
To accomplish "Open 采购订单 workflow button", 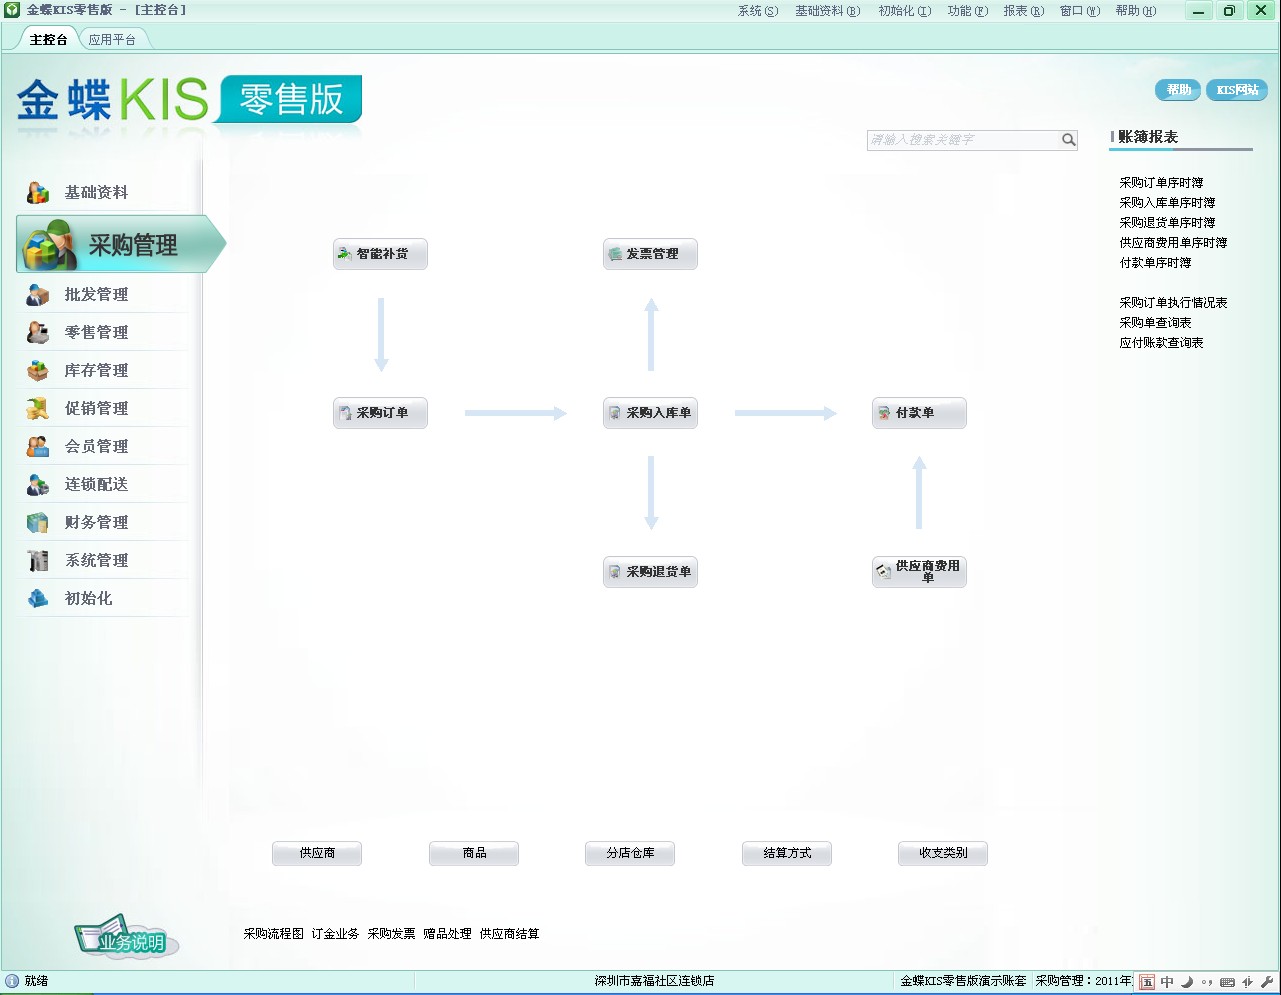I will point(380,413).
